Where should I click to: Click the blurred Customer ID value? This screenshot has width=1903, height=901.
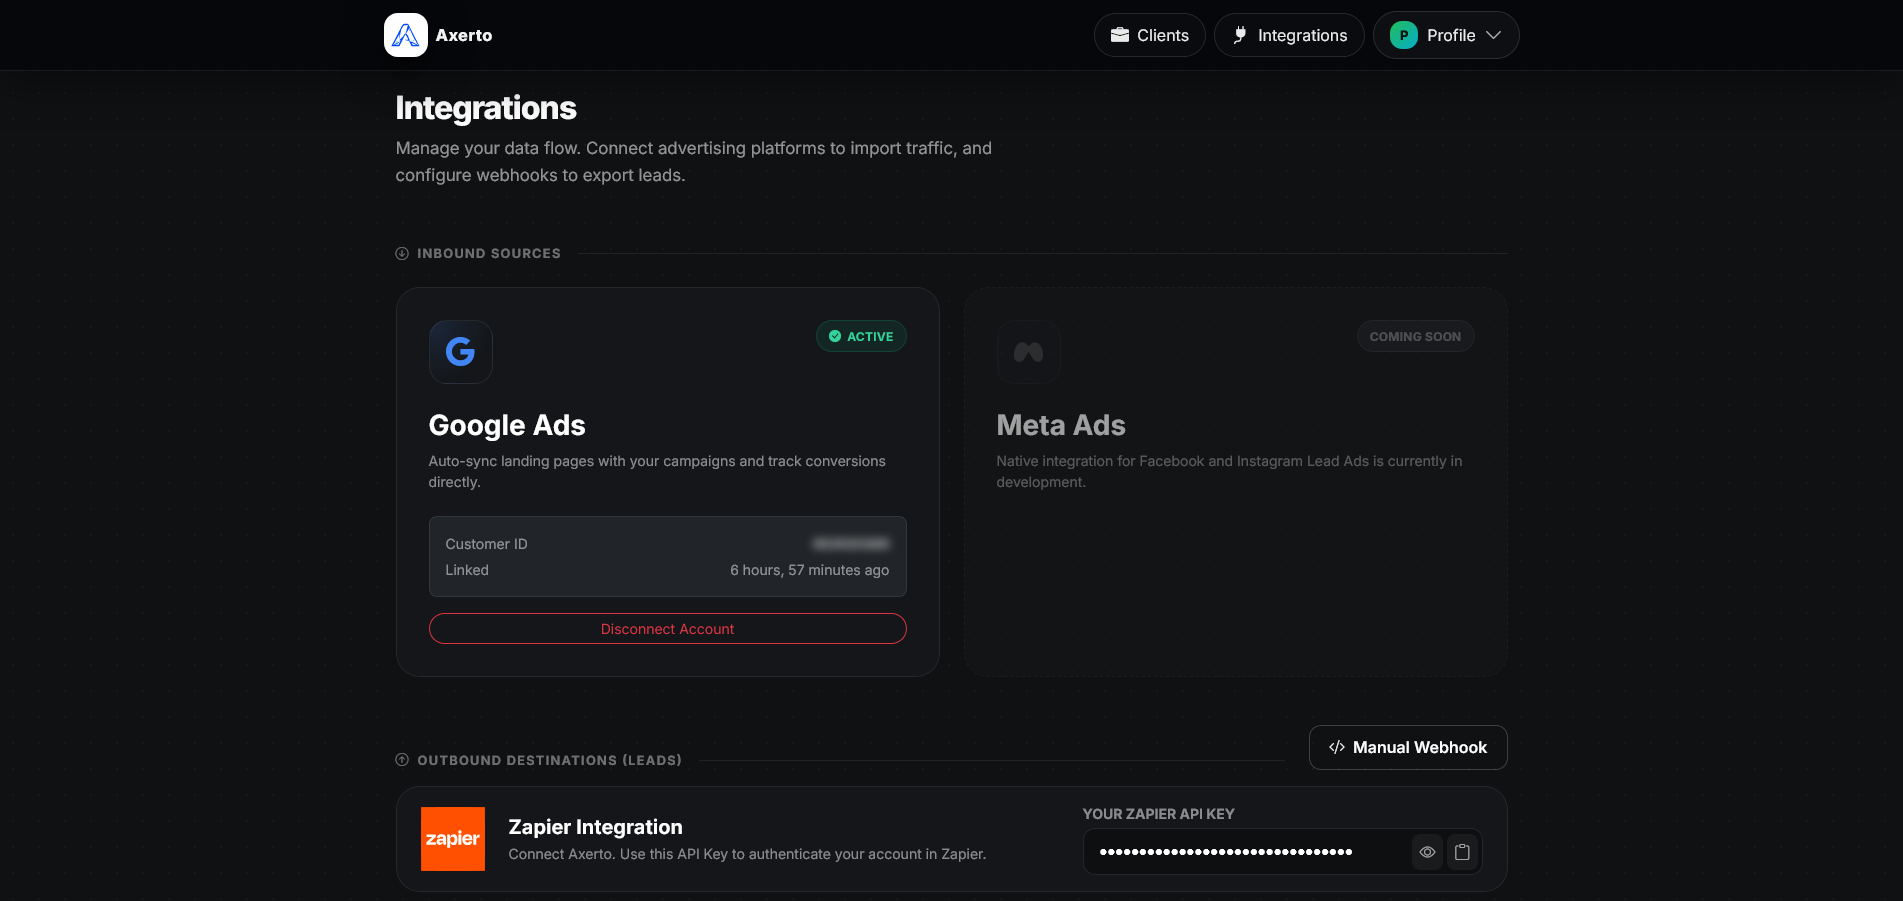click(x=850, y=544)
